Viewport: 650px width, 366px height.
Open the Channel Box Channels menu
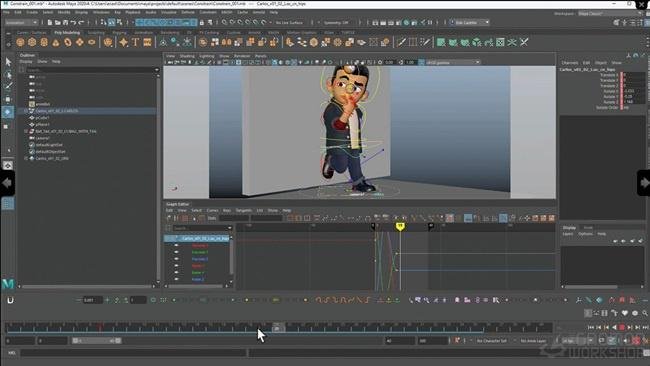pos(570,63)
